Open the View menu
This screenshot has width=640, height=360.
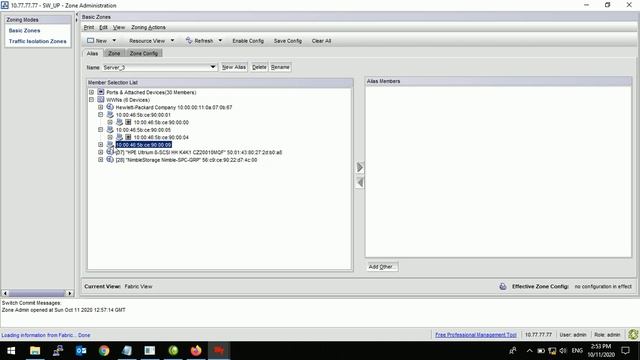click(119, 27)
